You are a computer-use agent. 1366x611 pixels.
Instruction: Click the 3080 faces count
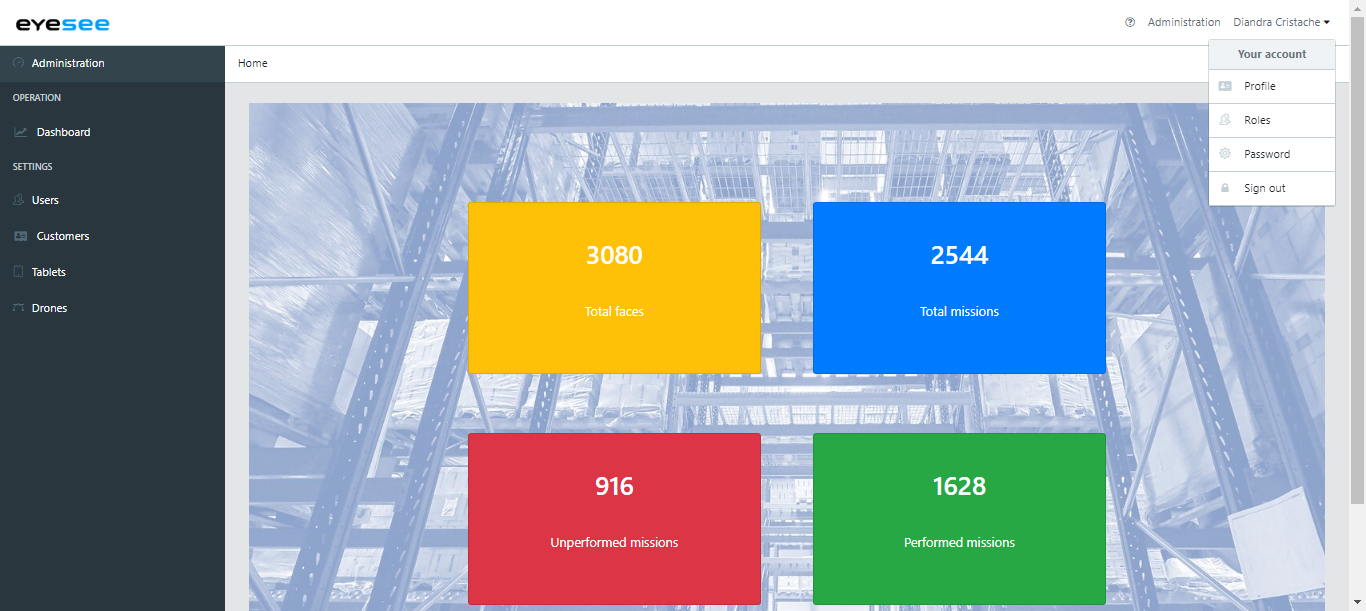point(614,255)
